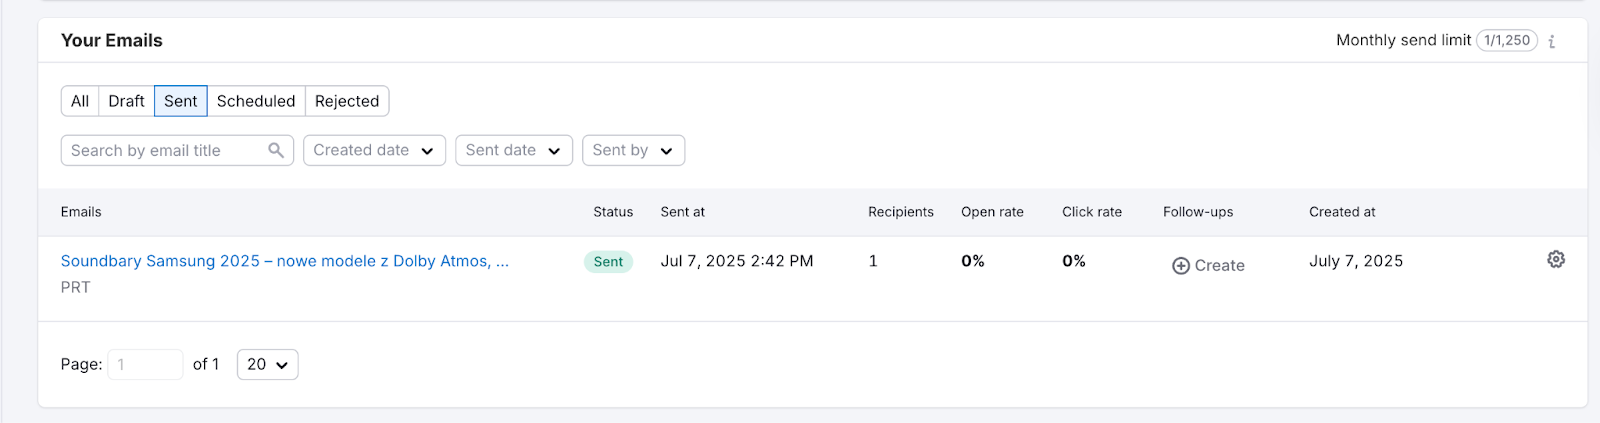Click the plus icon next to Create
Viewport: 1600px width, 423px height.
pyautogui.click(x=1181, y=266)
